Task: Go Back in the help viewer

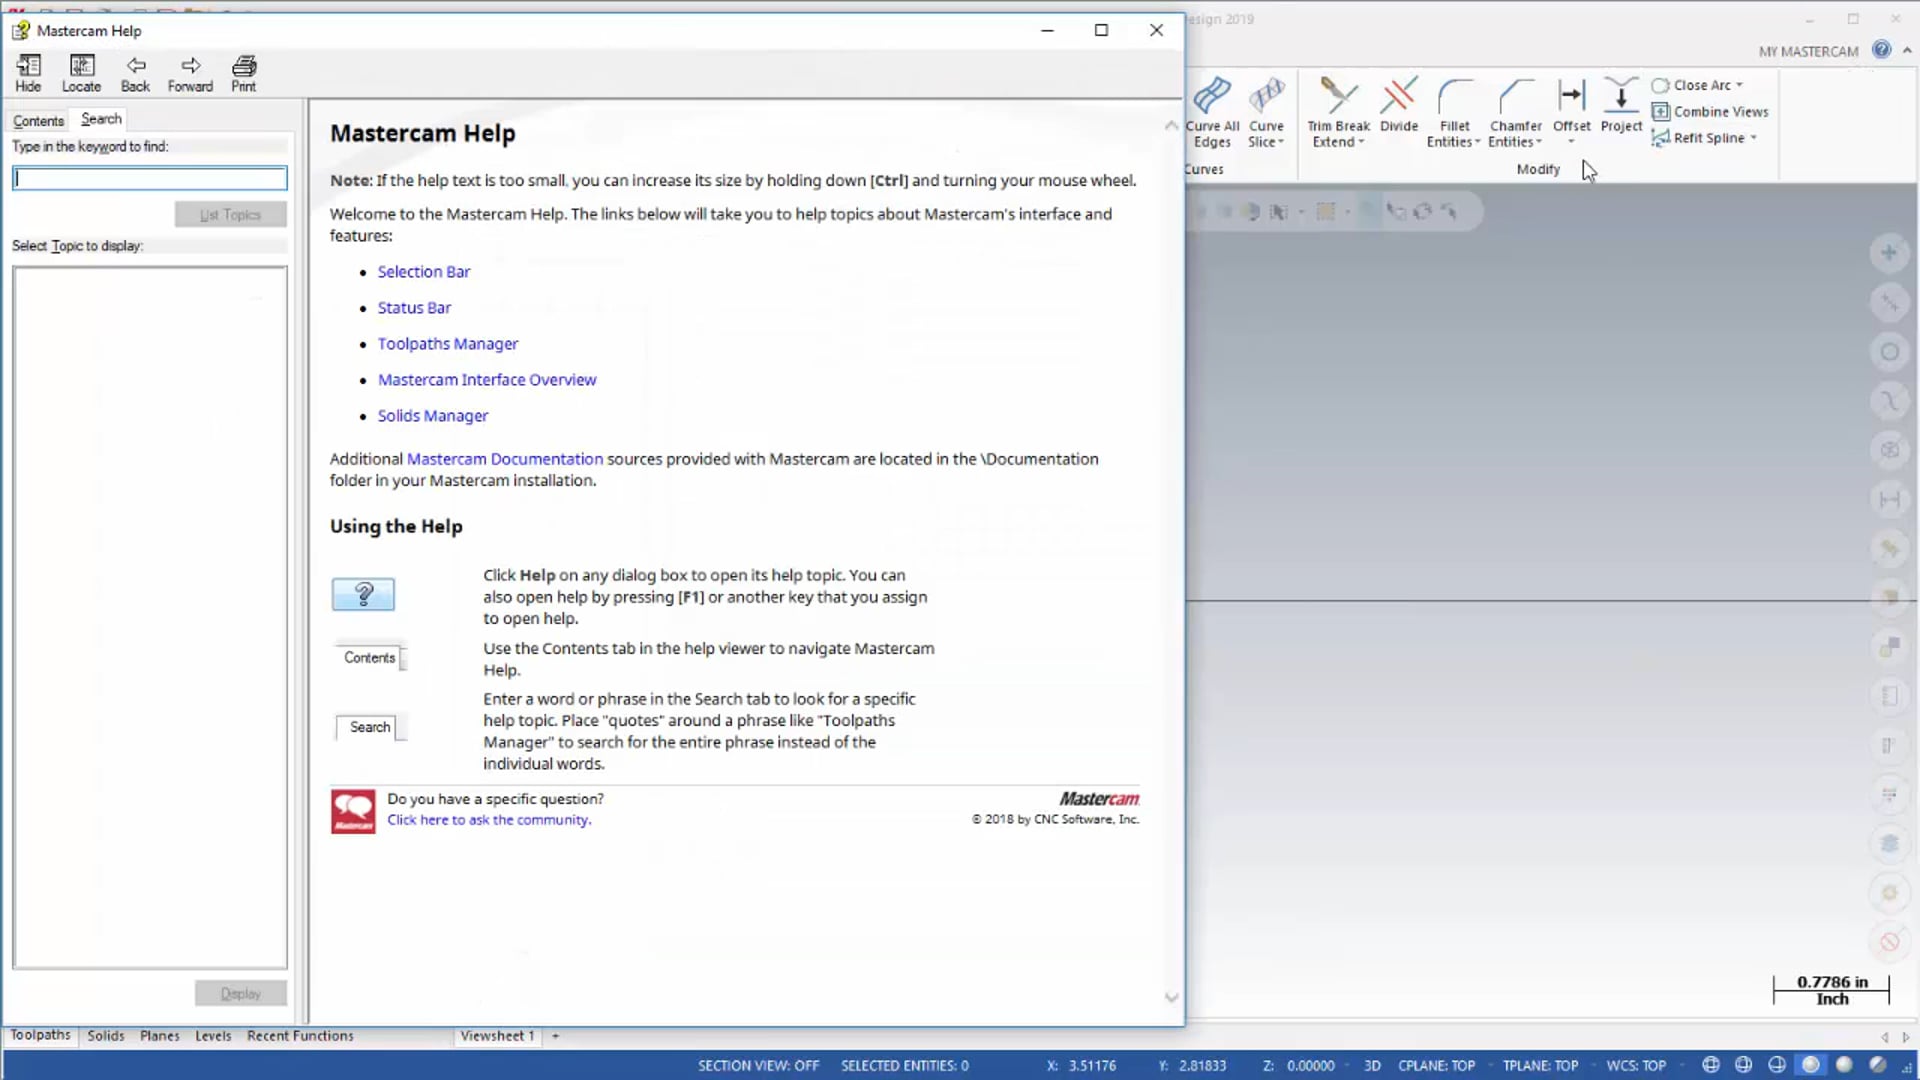Action: coord(135,74)
